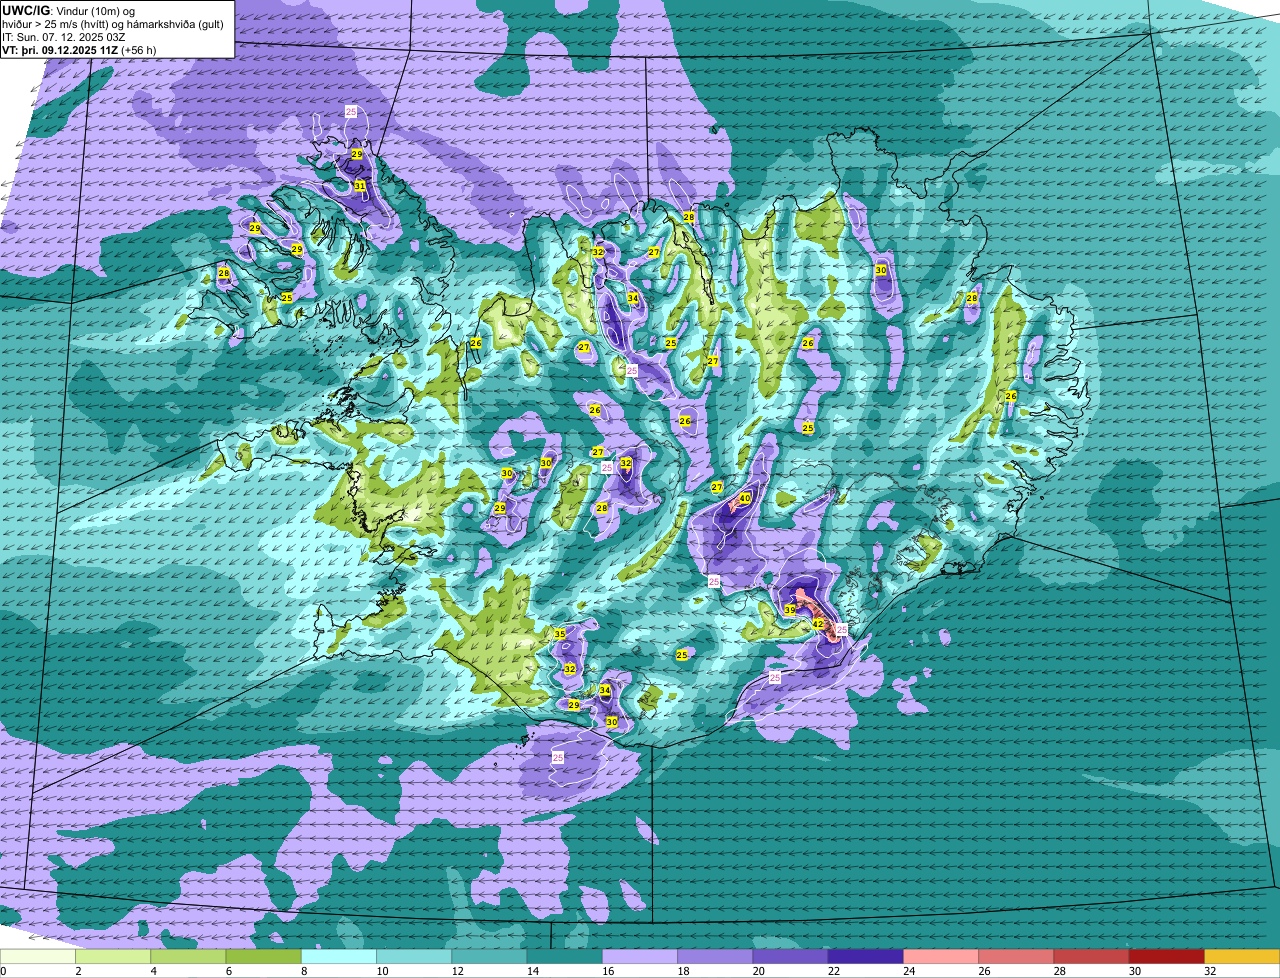Screen dimensions: 1280x978
Task: Click the yellow gust label 39
Action: [790, 610]
